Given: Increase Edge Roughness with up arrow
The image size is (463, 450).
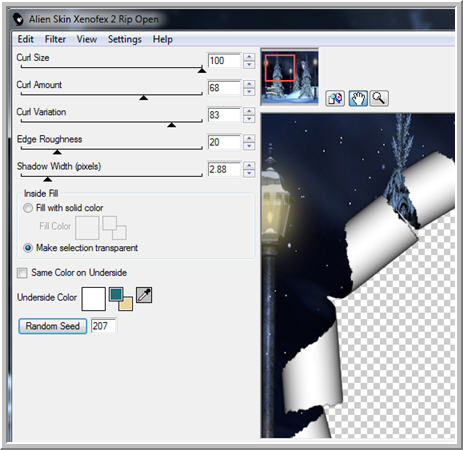Looking at the screenshot, I should click(x=249, y=138).
